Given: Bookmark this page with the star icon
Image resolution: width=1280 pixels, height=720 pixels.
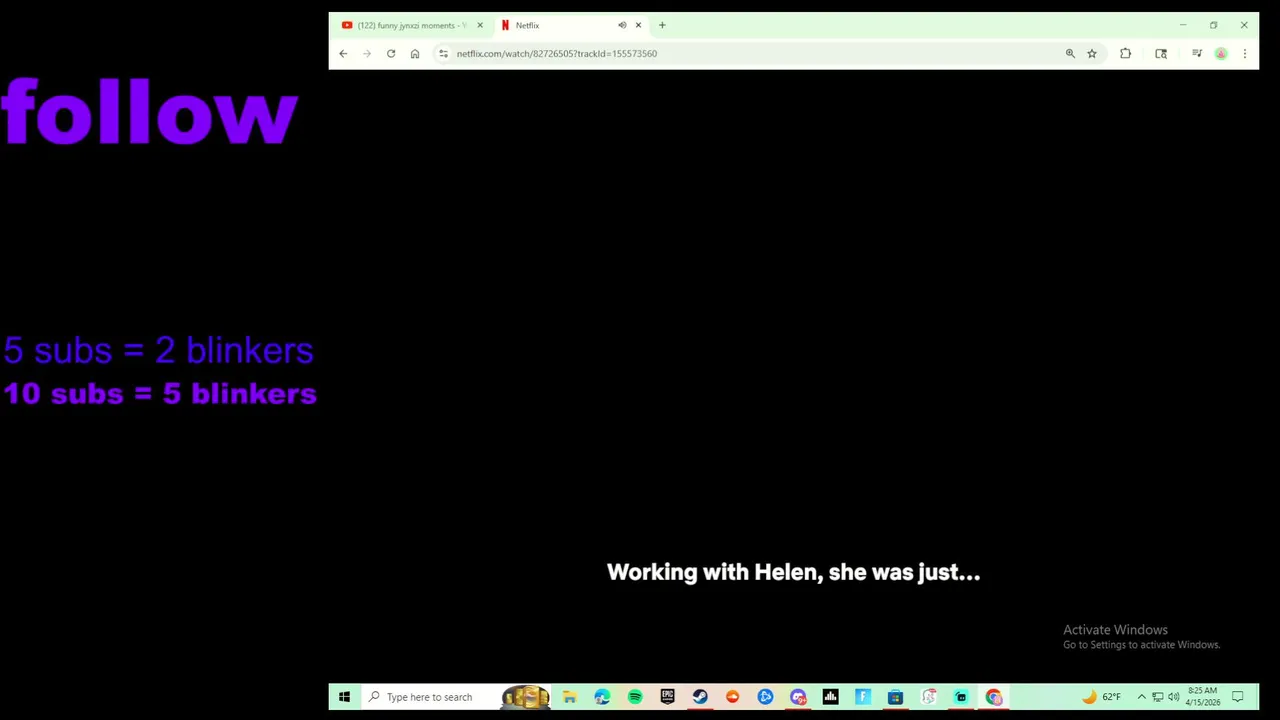Looking at the screenshot, I should click(x=1092, y=54).
